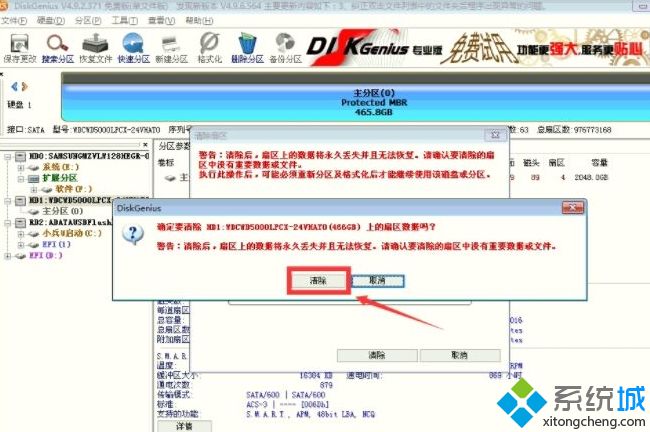This screenshot has width=650, height=432.
Task: Collapse the RD2 ADATA USB disk node
Action: coord(7,223)
